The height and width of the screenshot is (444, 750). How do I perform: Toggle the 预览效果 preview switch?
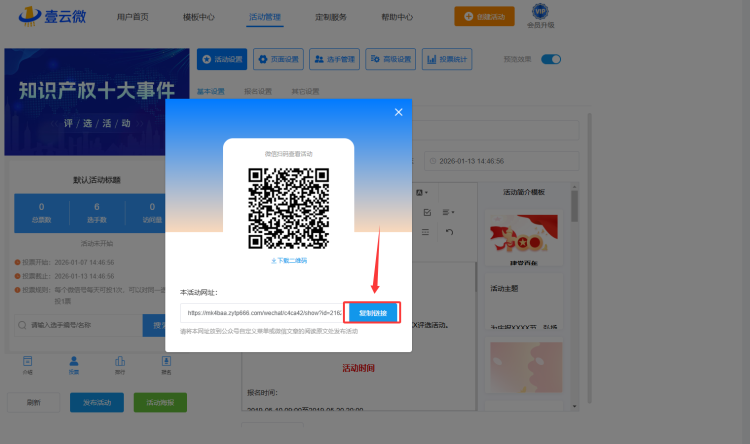pos(551,59)
